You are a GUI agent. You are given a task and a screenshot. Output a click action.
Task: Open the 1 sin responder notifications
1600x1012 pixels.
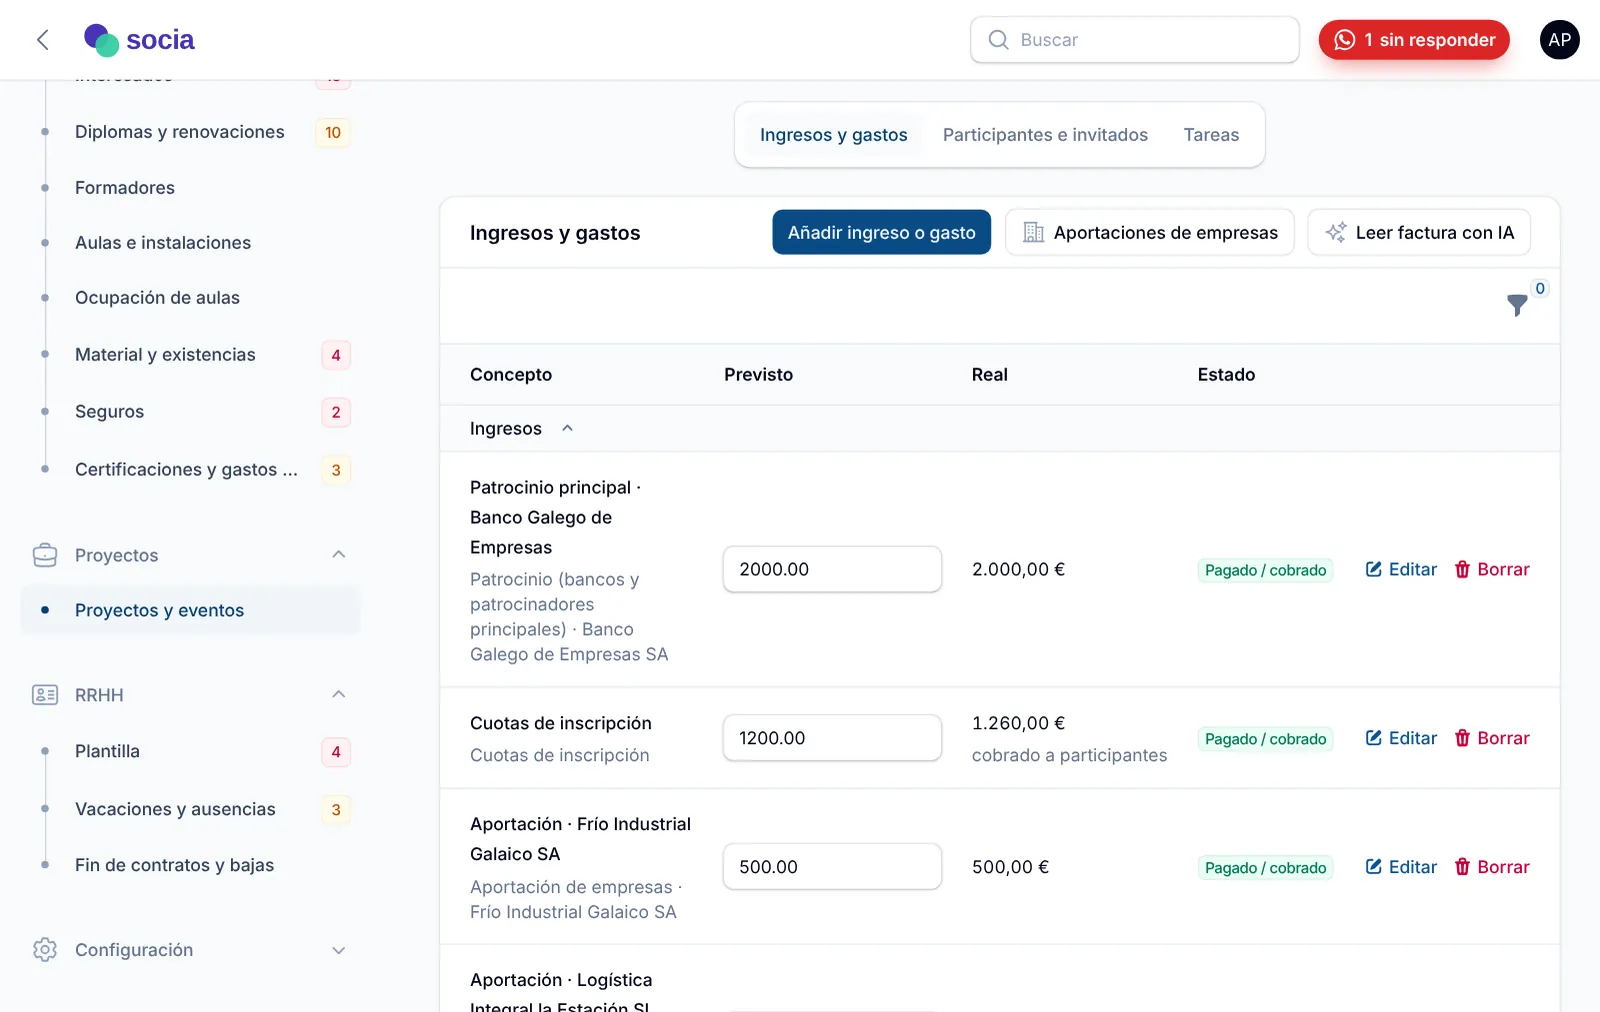click(x=1414, y=40)
